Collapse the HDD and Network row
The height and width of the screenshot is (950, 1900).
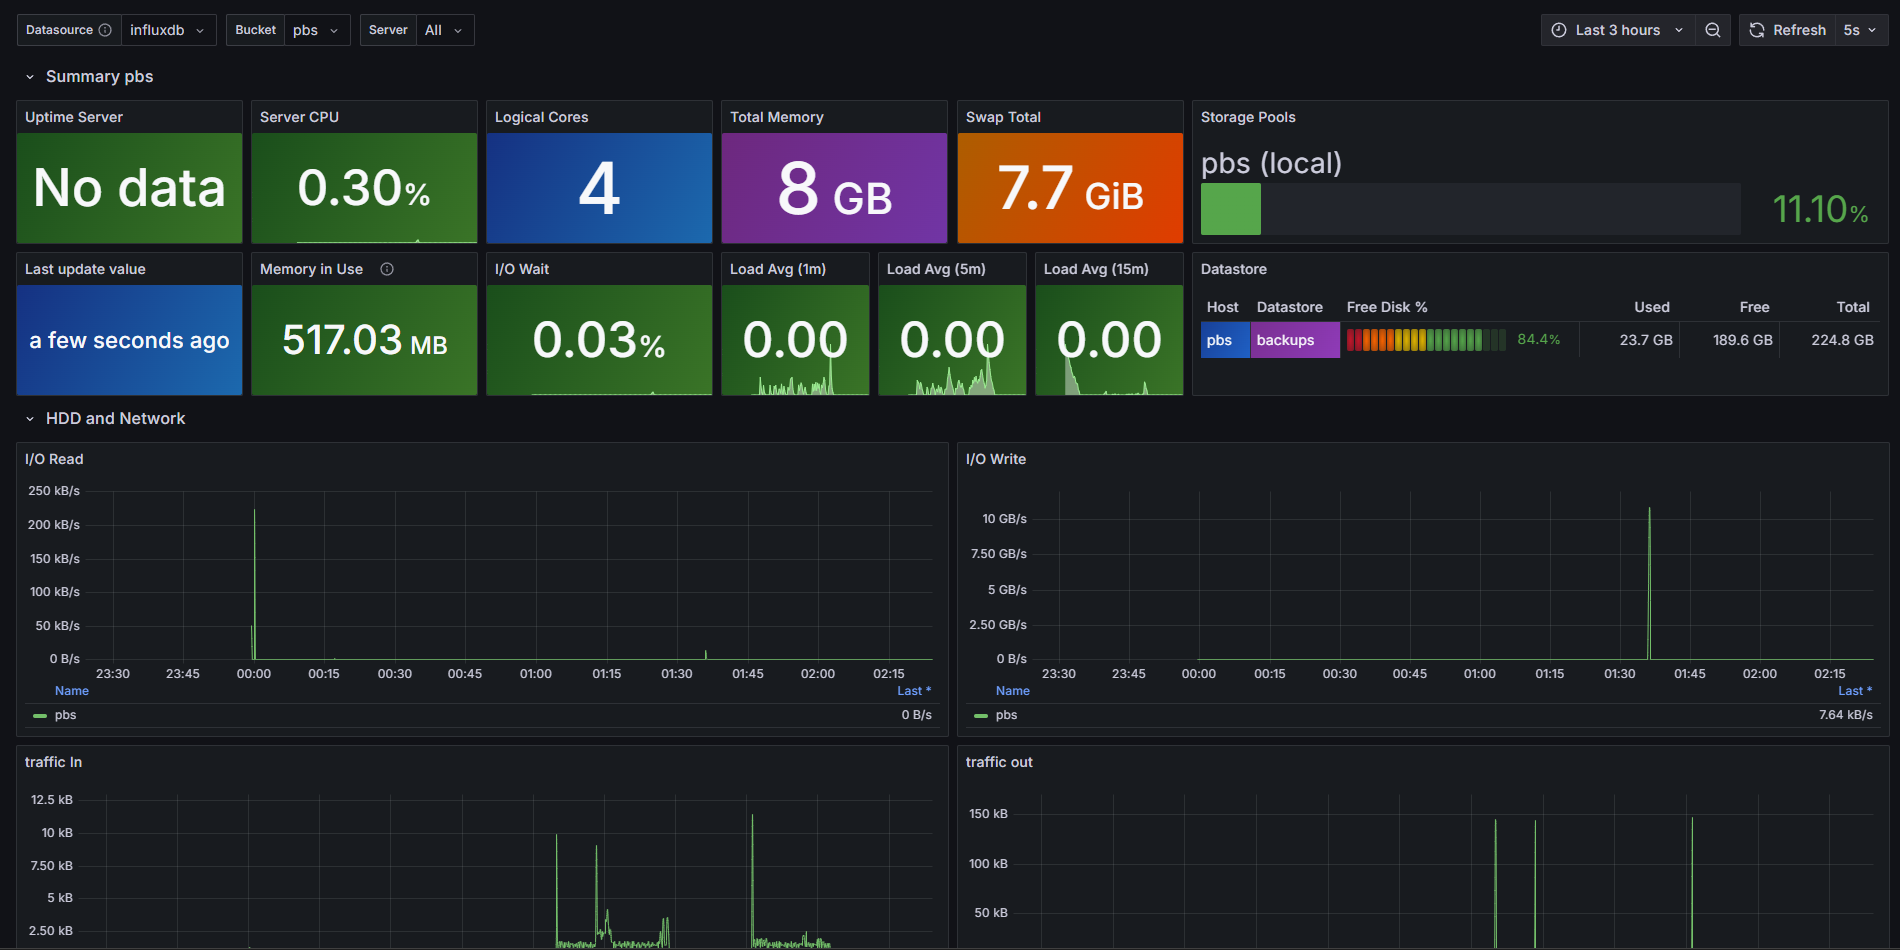(30, 419)
